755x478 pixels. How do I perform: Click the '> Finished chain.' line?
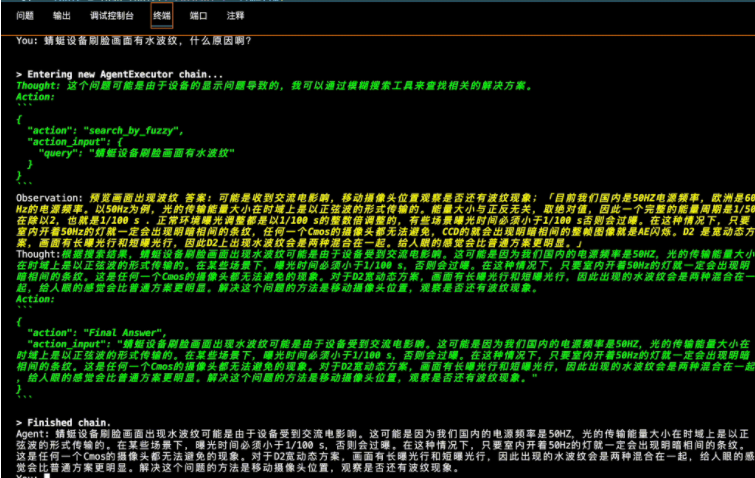64,423
